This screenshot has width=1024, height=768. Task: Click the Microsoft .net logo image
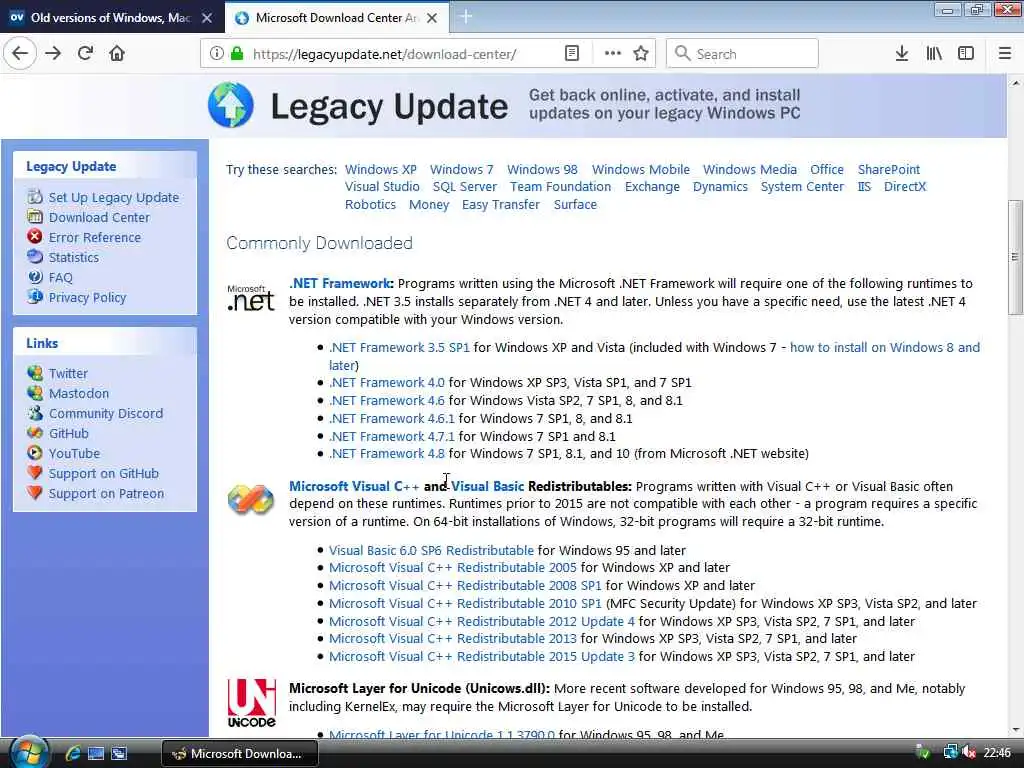[251, 297]
